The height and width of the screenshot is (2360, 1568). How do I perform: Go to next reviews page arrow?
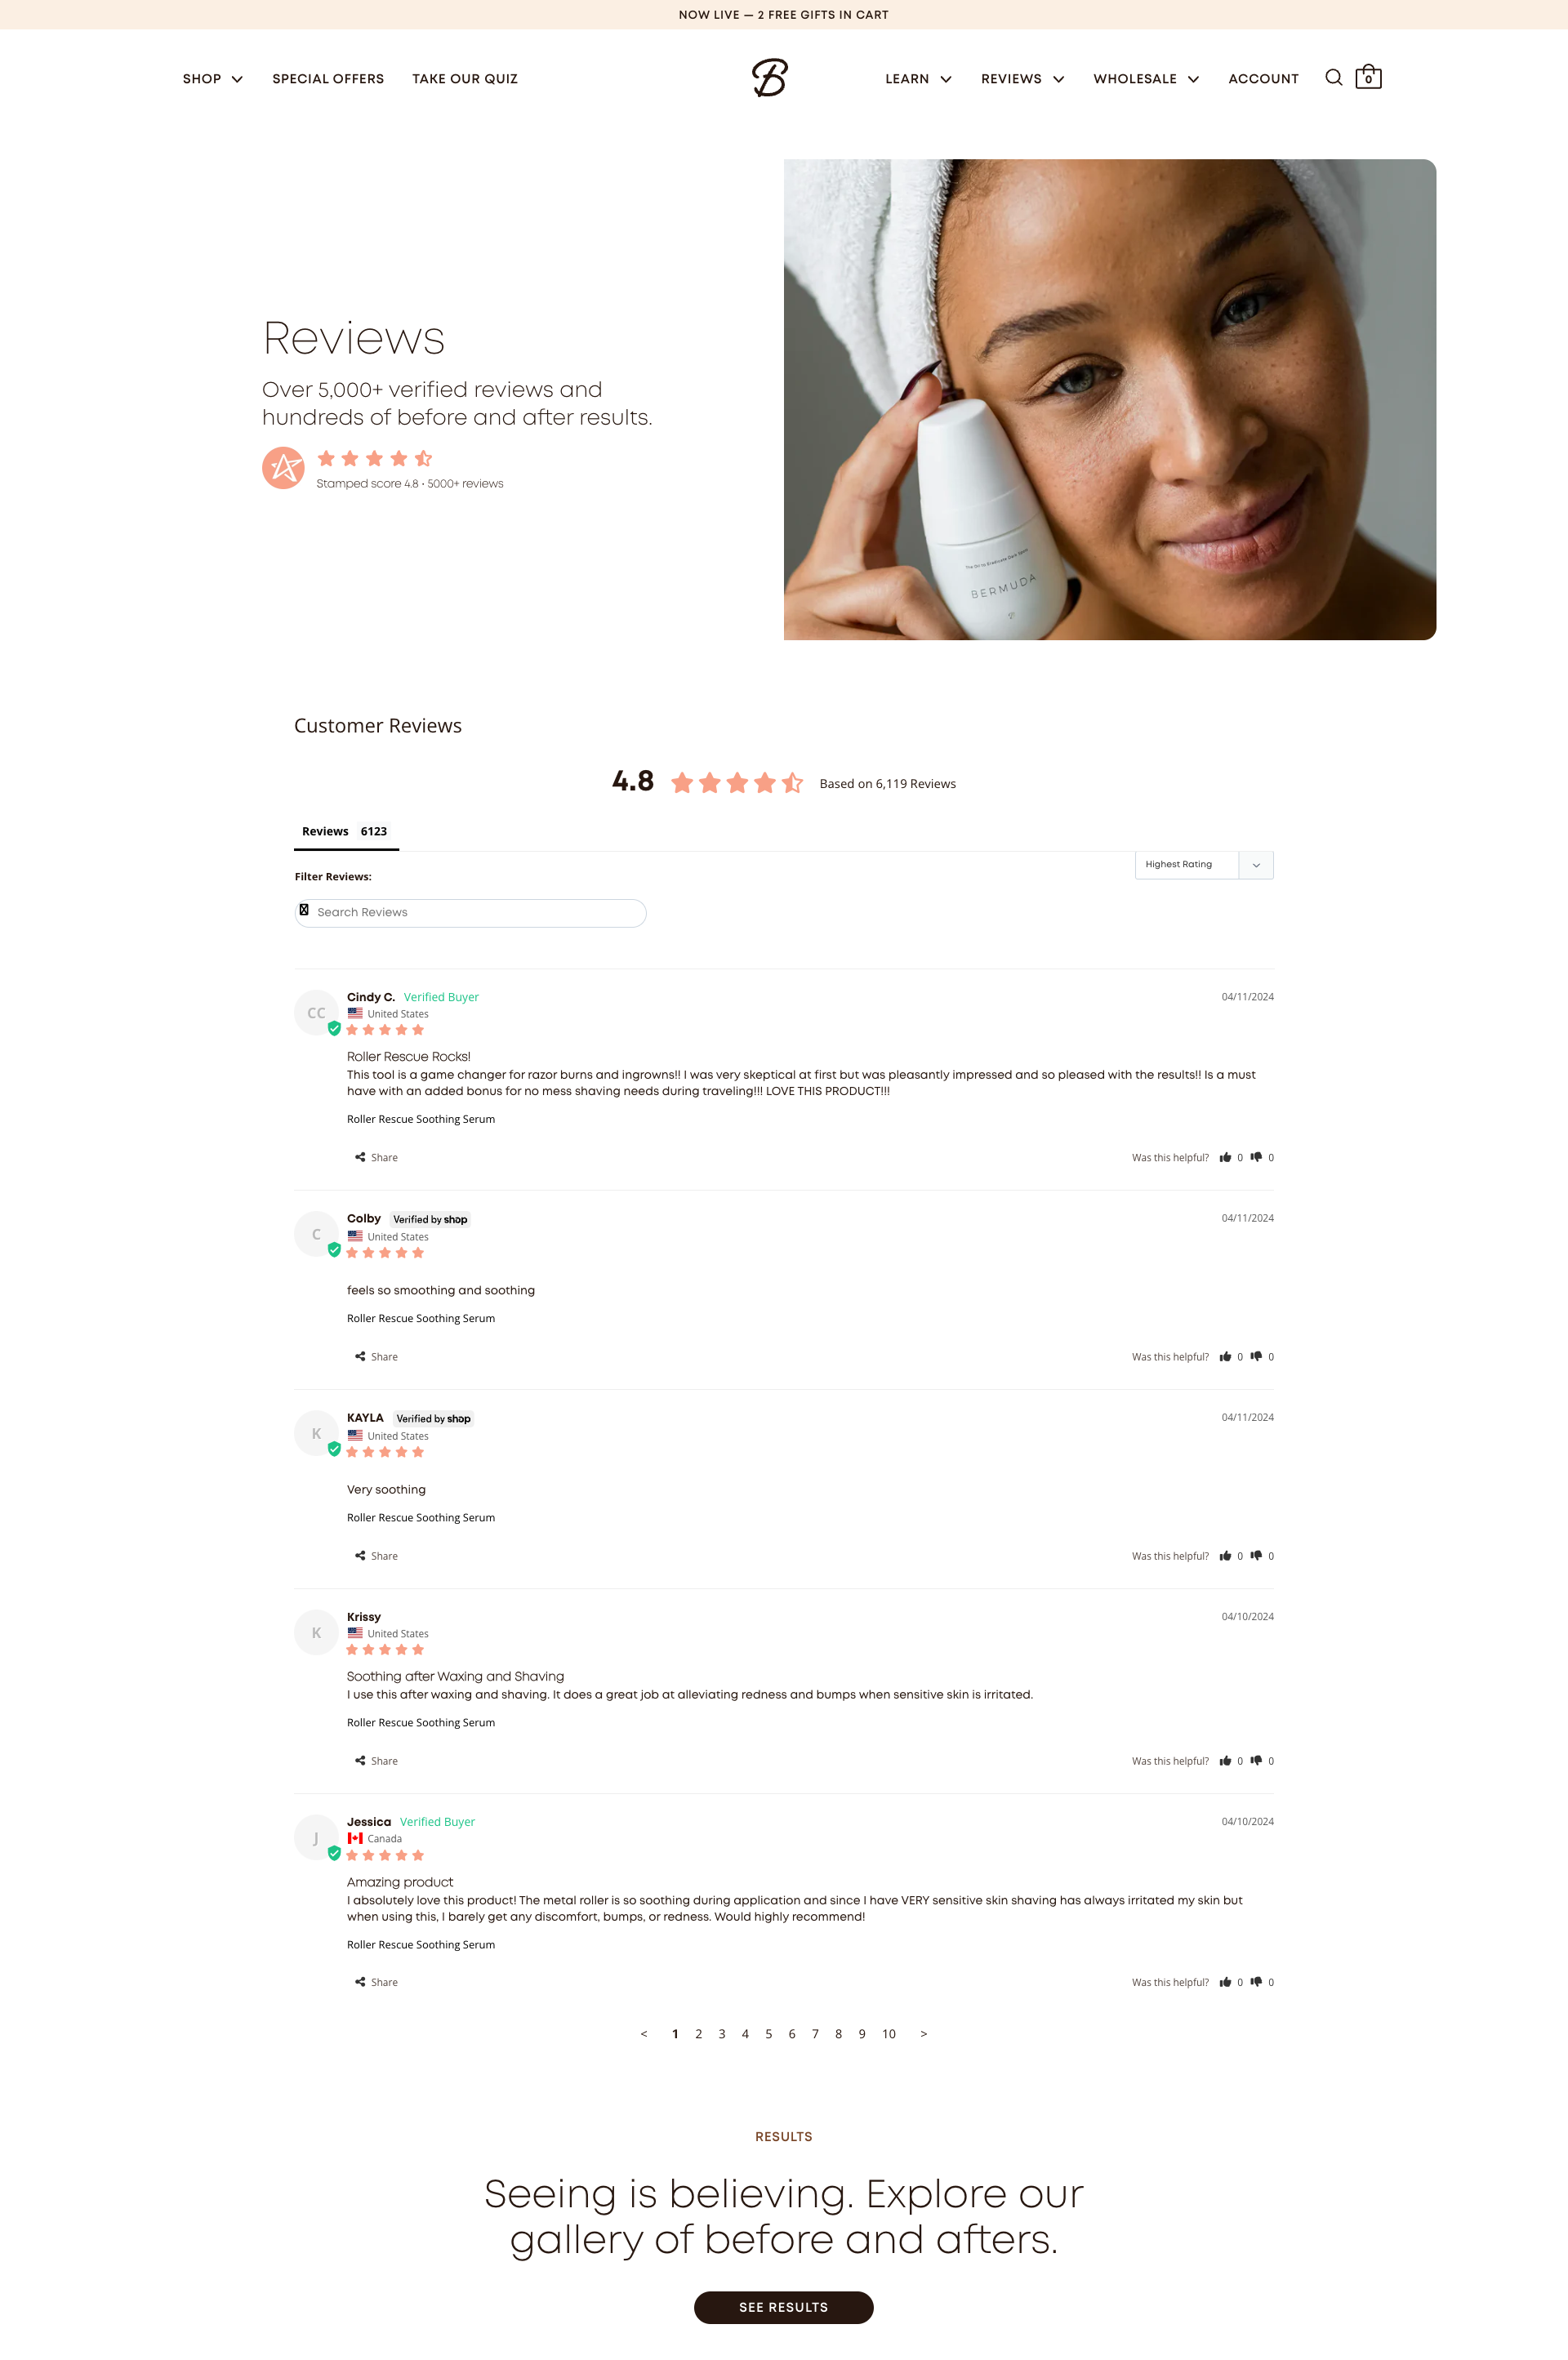[924, 2033]
